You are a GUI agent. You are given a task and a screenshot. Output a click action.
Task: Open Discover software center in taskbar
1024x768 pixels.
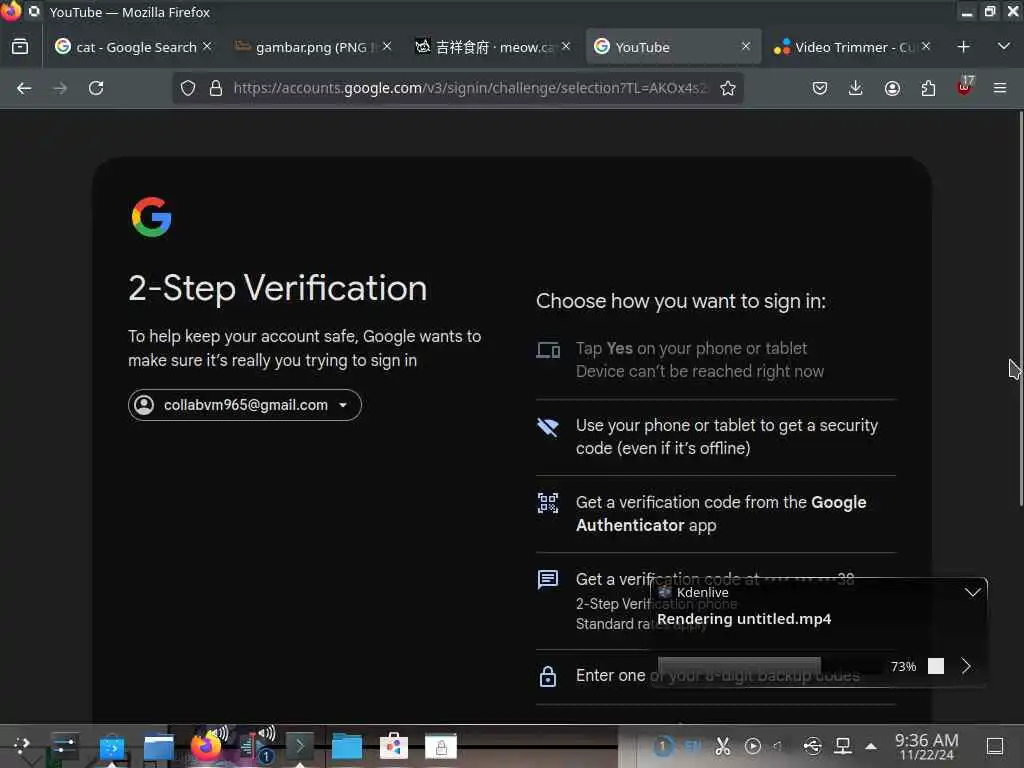pyautogui.click(x=112, y=747)
